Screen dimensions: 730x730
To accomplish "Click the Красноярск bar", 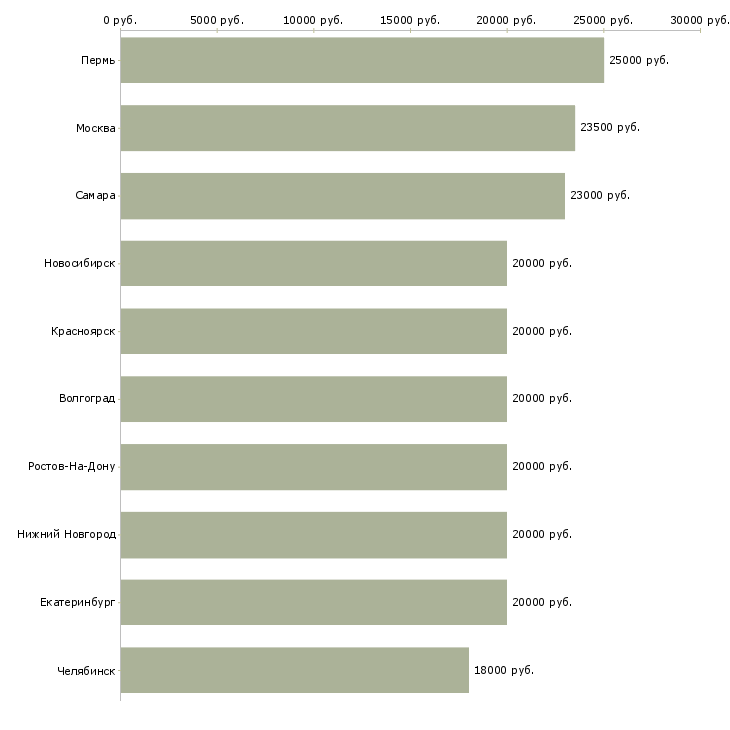I will pyautogui.click(x=314, y=331).
